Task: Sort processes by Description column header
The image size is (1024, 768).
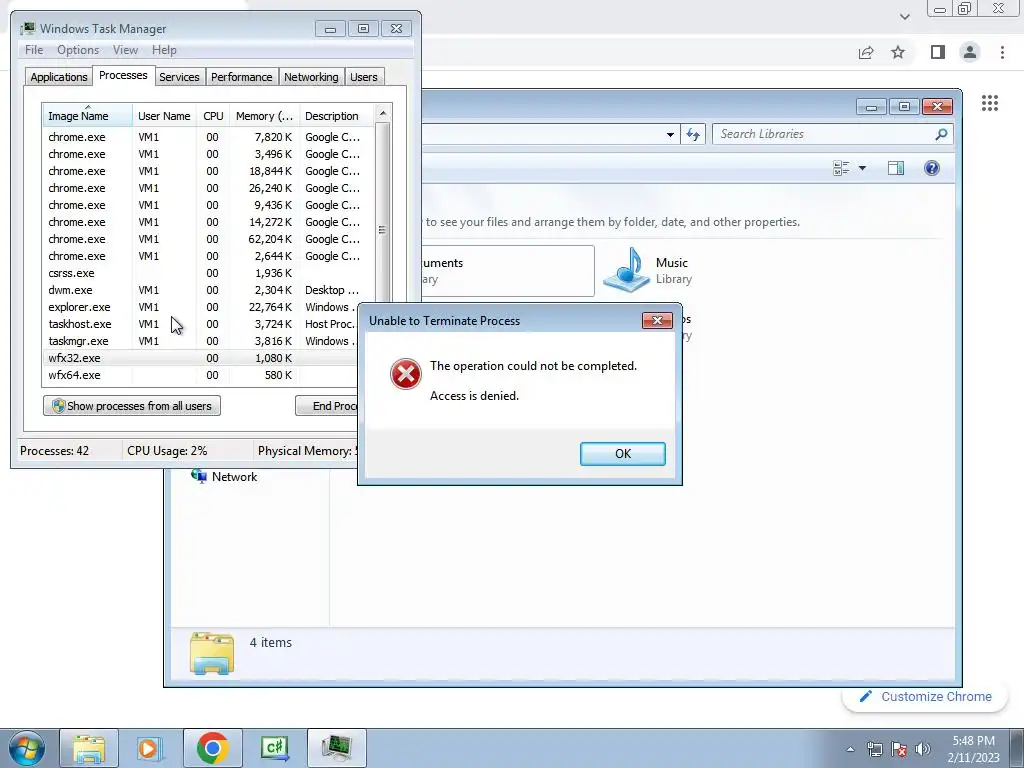Action: click(336, 116)
